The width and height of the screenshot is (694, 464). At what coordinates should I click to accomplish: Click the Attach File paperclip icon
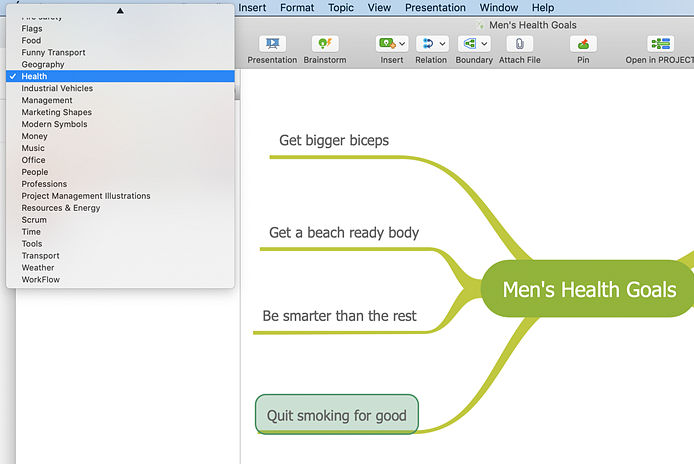(520, 44)
